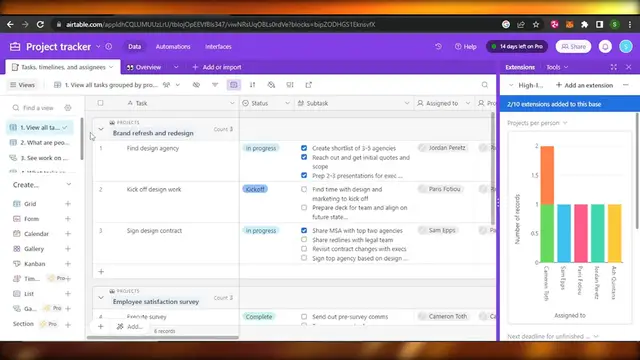
Task: Check 'Find time with design and marketing' subtask
Action: click(304, 189)
